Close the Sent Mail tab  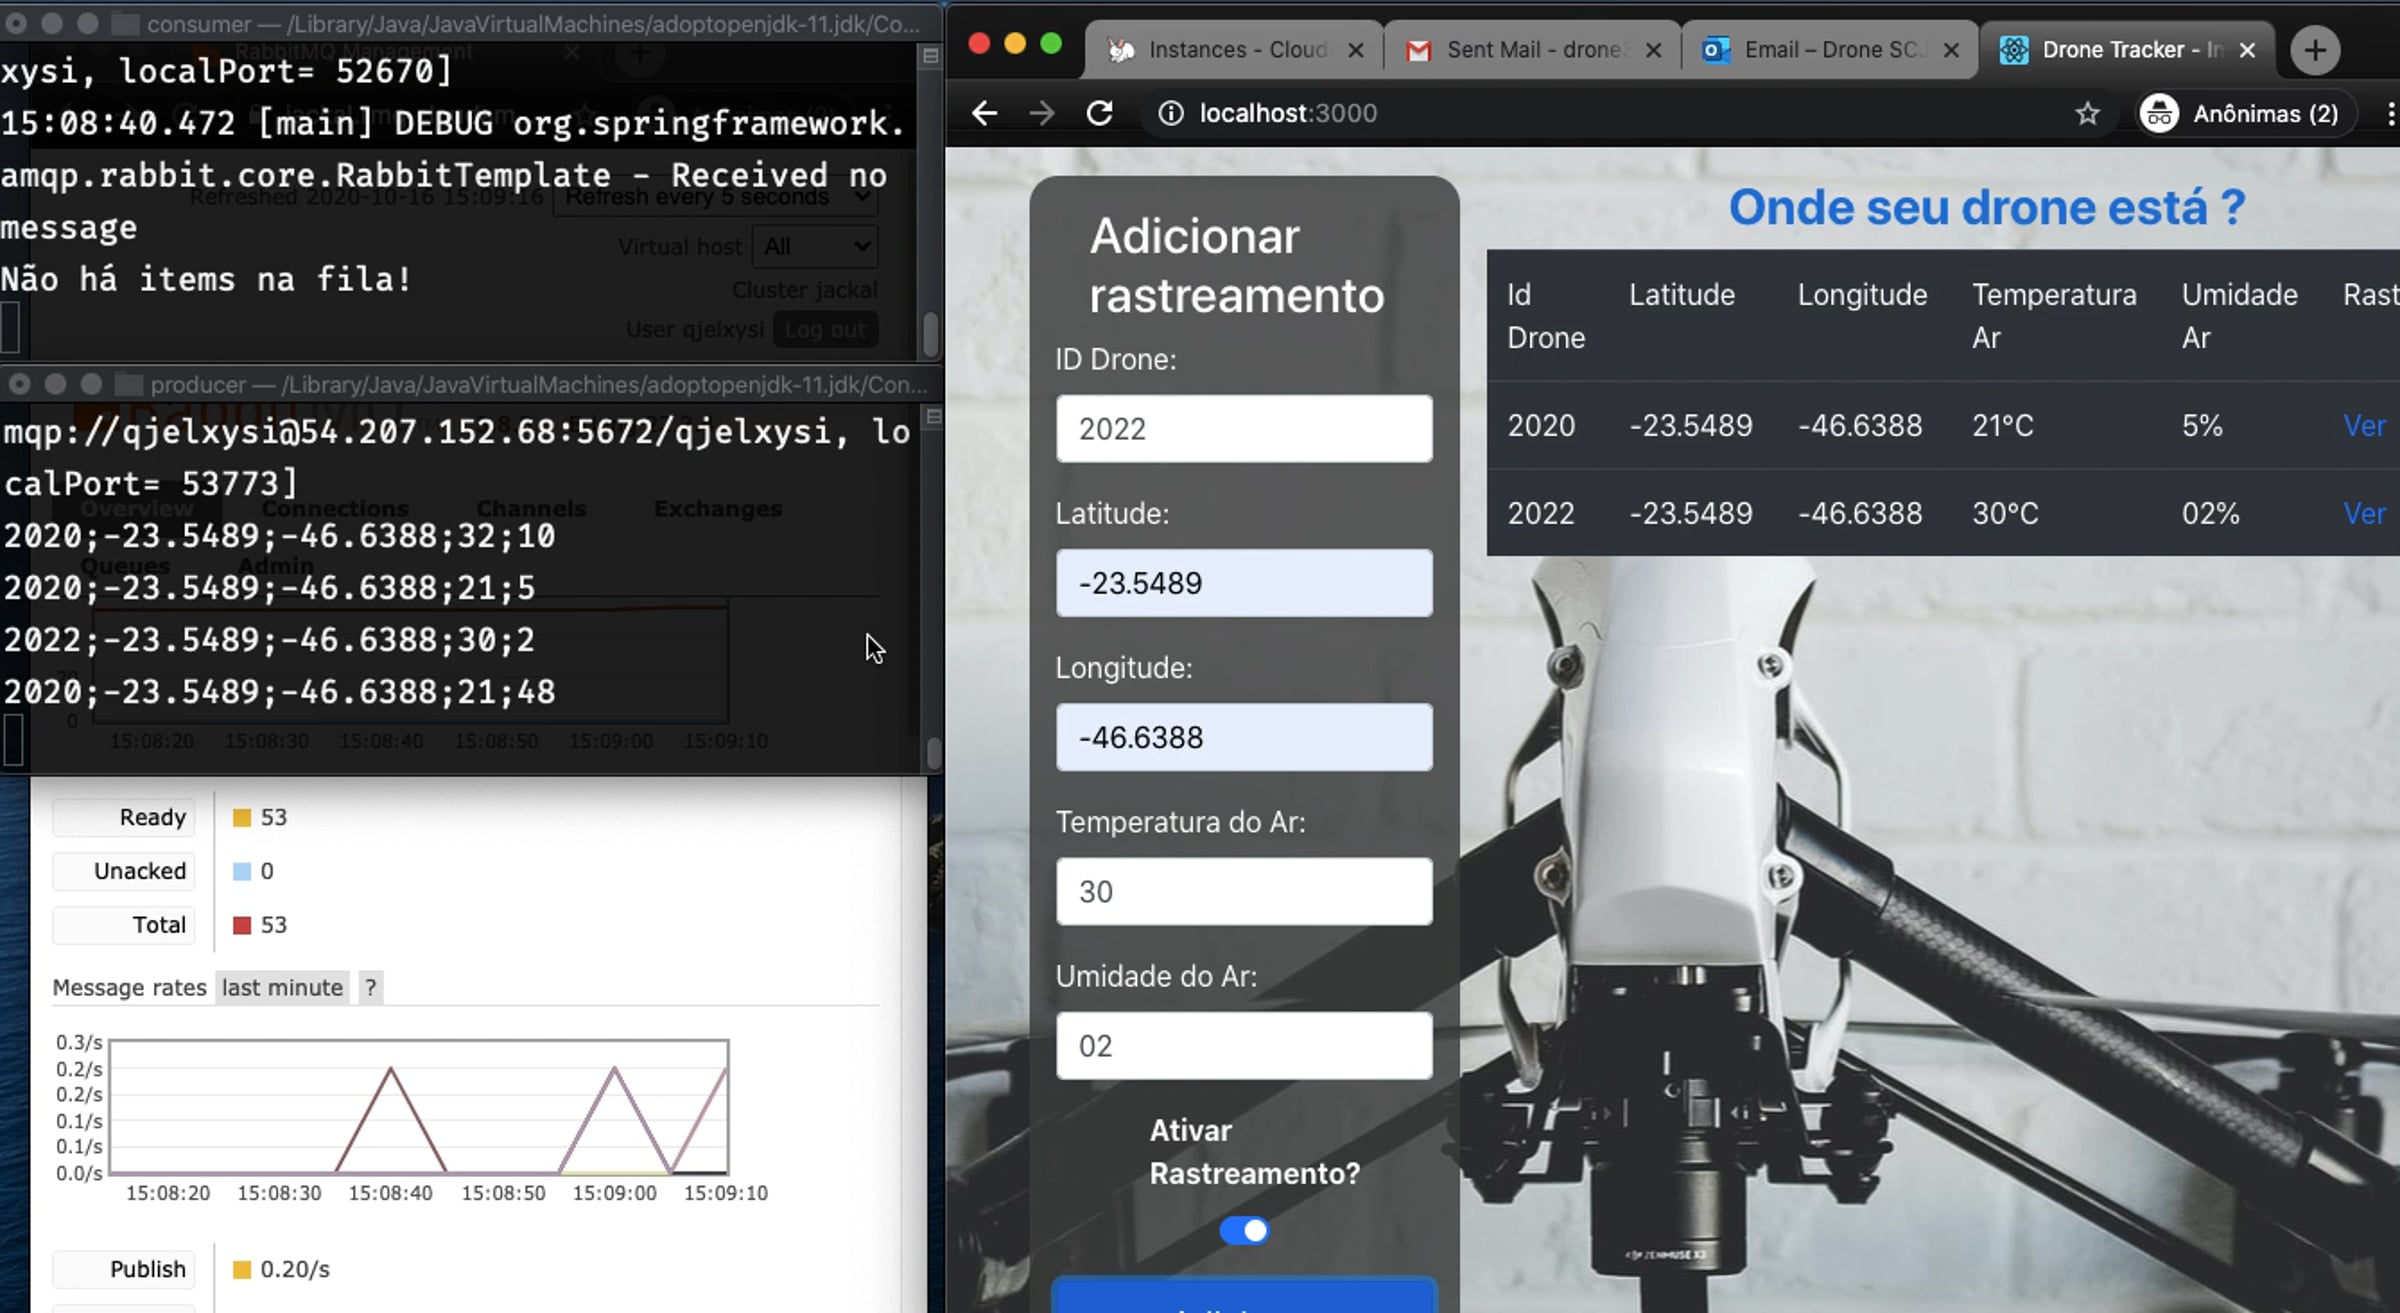pyautogui.click(x=1654, y=50)
